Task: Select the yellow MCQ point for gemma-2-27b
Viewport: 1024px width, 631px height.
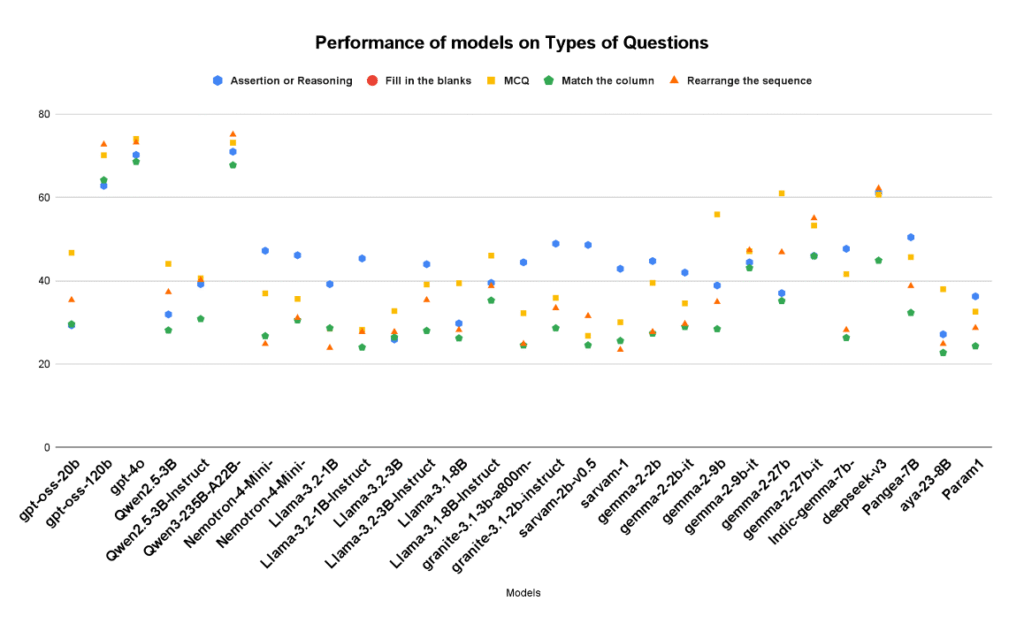Action: pyautogui.click(x=782, y=193)
